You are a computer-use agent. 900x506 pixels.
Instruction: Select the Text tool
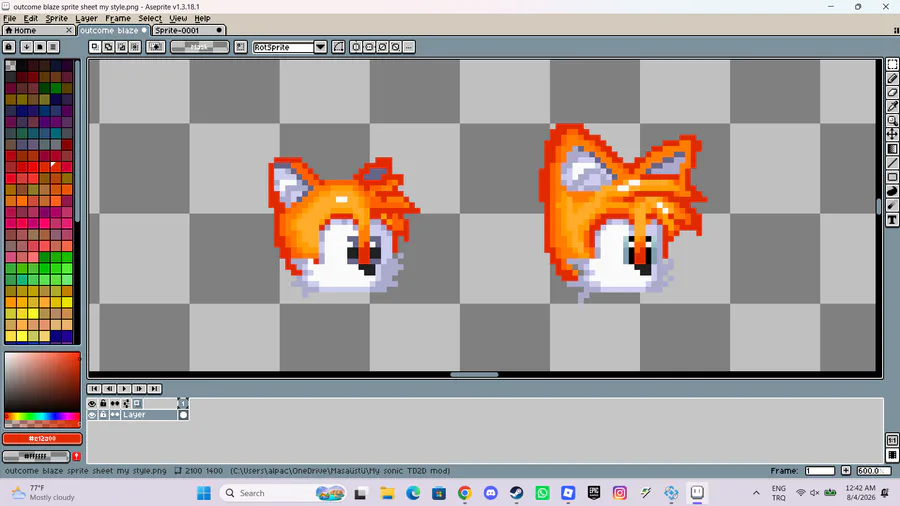point(892,220)
